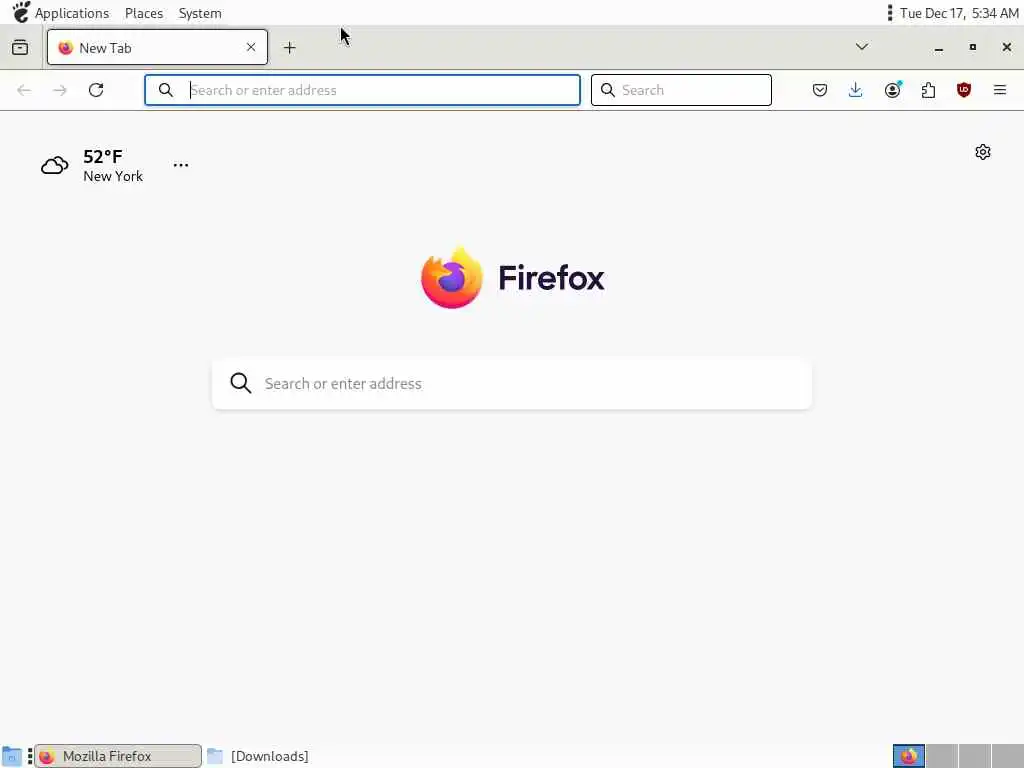Switch to Mozilla Firefox taskbar button
Screen dimensions: 1024x768
(x=118, y=756)
